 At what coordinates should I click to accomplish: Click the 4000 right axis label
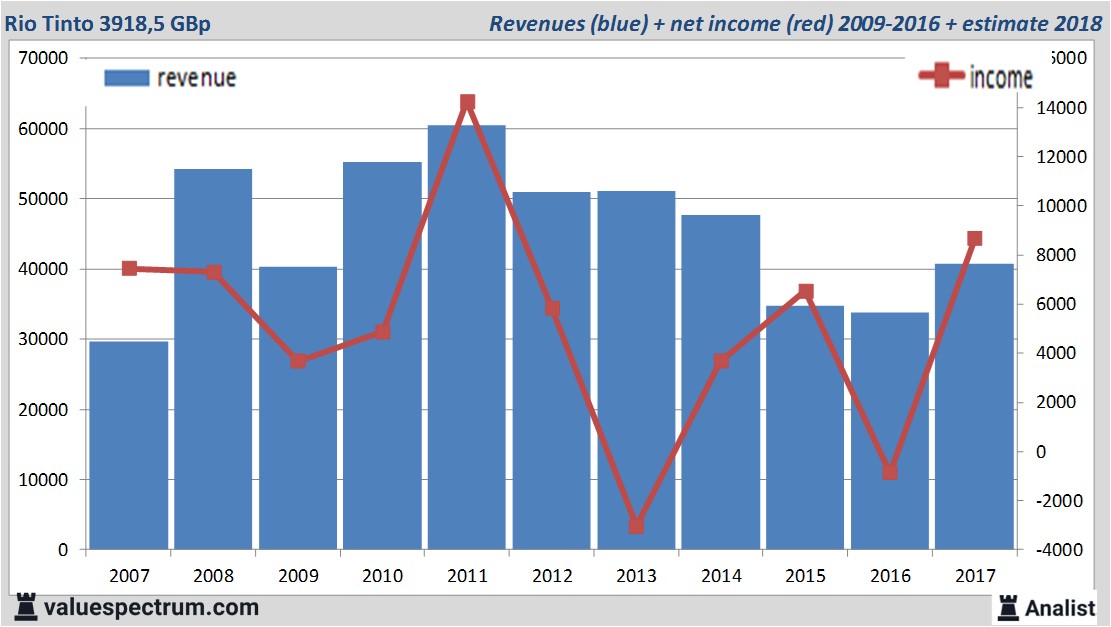[1056, 353]
